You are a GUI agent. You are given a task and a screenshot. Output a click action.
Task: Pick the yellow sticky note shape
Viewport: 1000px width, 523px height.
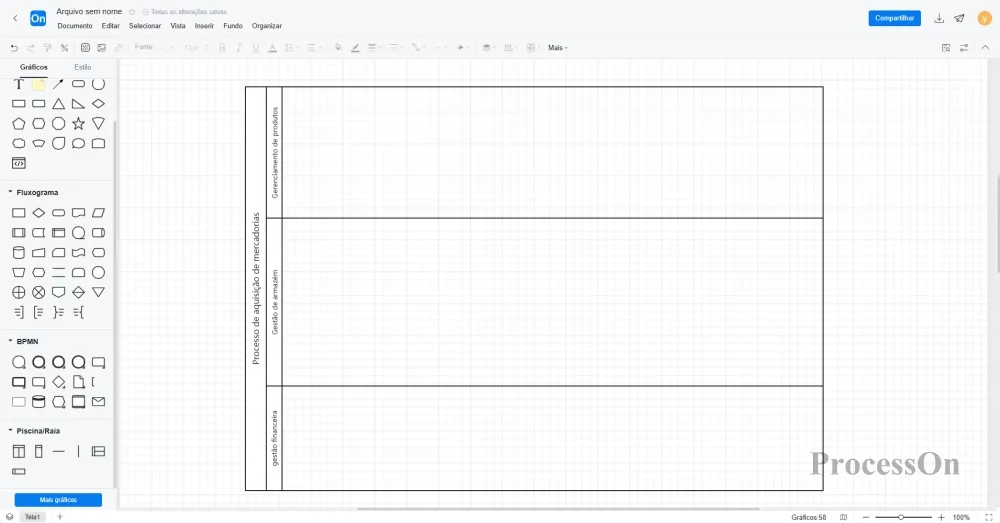(x=38, y=84)
